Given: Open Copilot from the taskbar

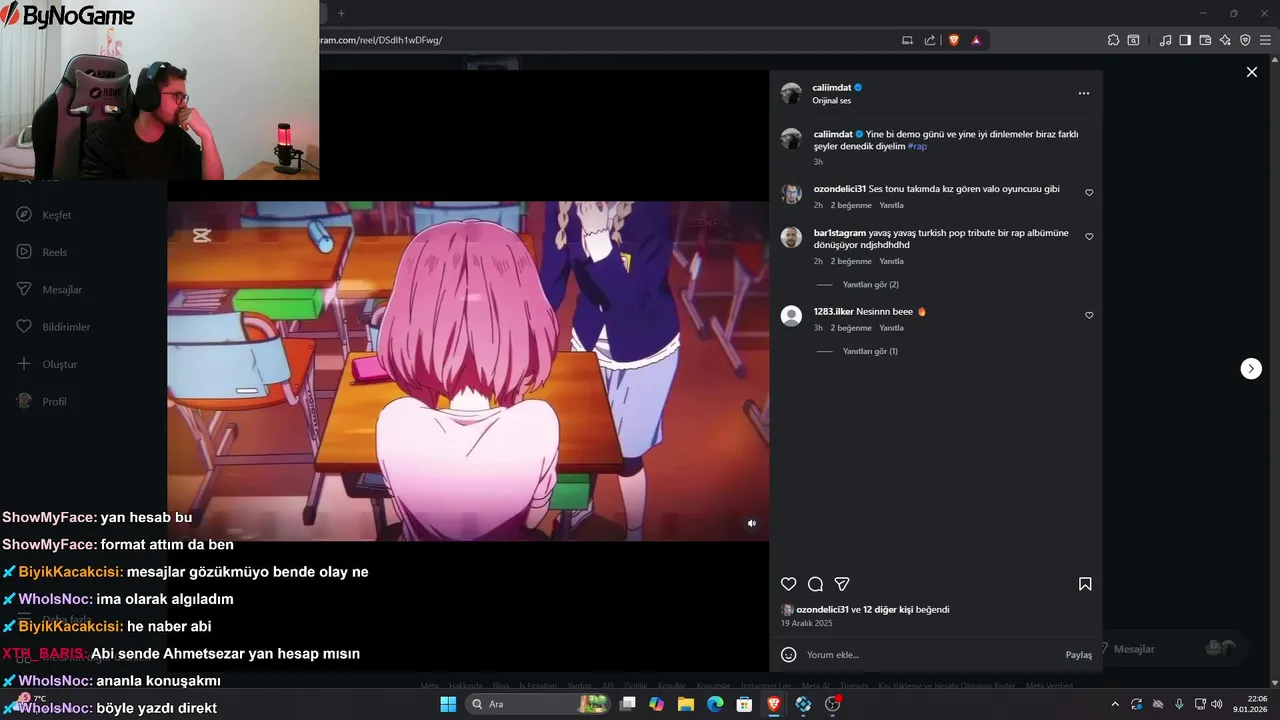Looking at the screenshot, I should (656, 704).
